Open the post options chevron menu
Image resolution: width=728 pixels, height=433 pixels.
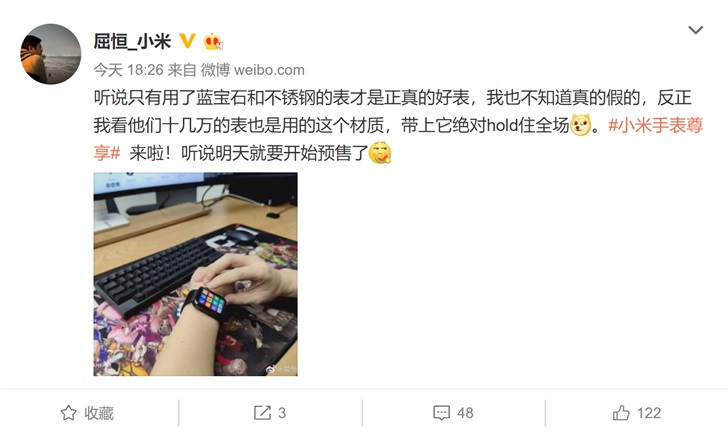click(x=695, y=30)
